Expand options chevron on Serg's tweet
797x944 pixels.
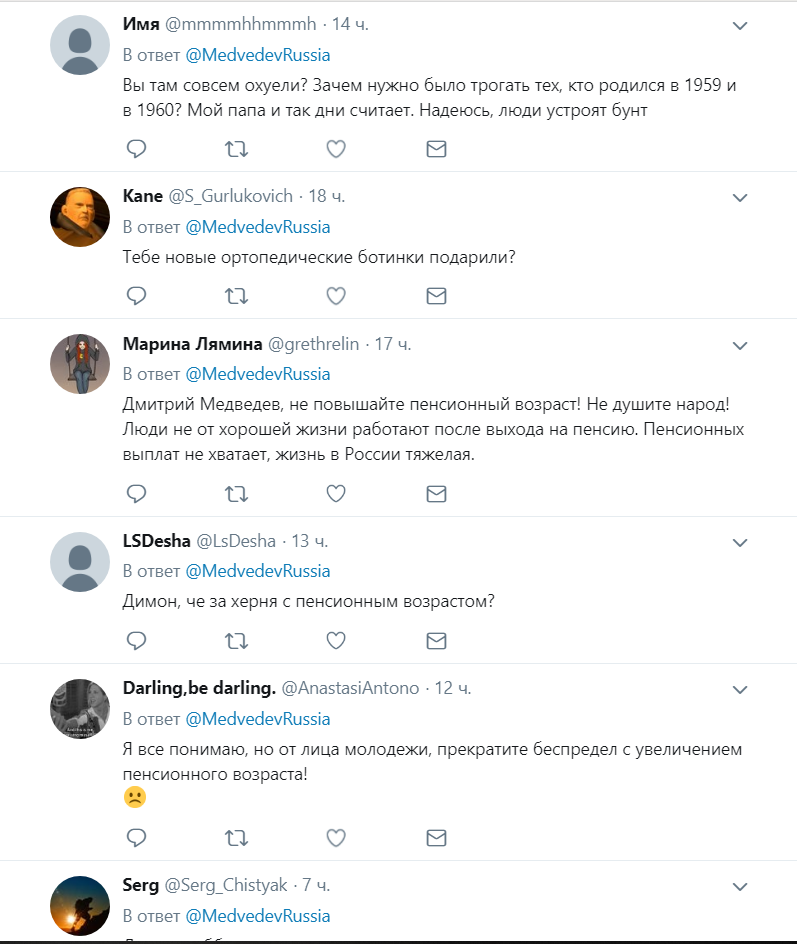click(740, 887)
